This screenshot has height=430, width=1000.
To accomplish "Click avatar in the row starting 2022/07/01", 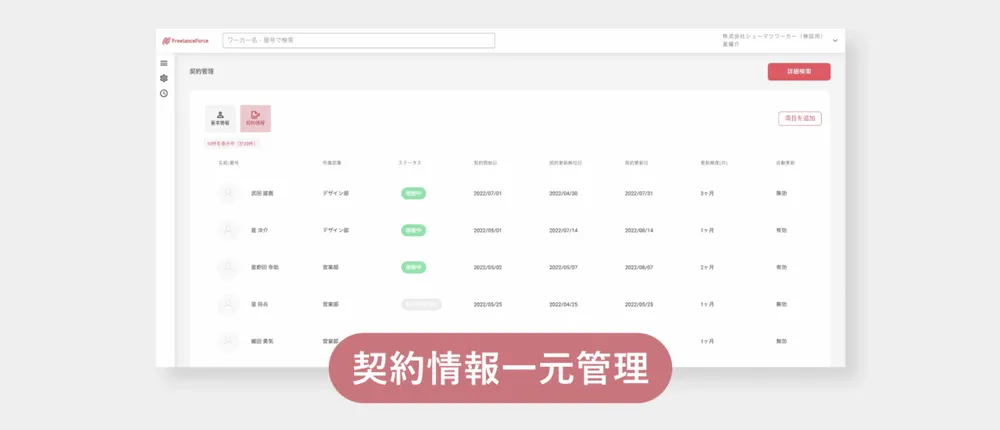I will [228, 193].
